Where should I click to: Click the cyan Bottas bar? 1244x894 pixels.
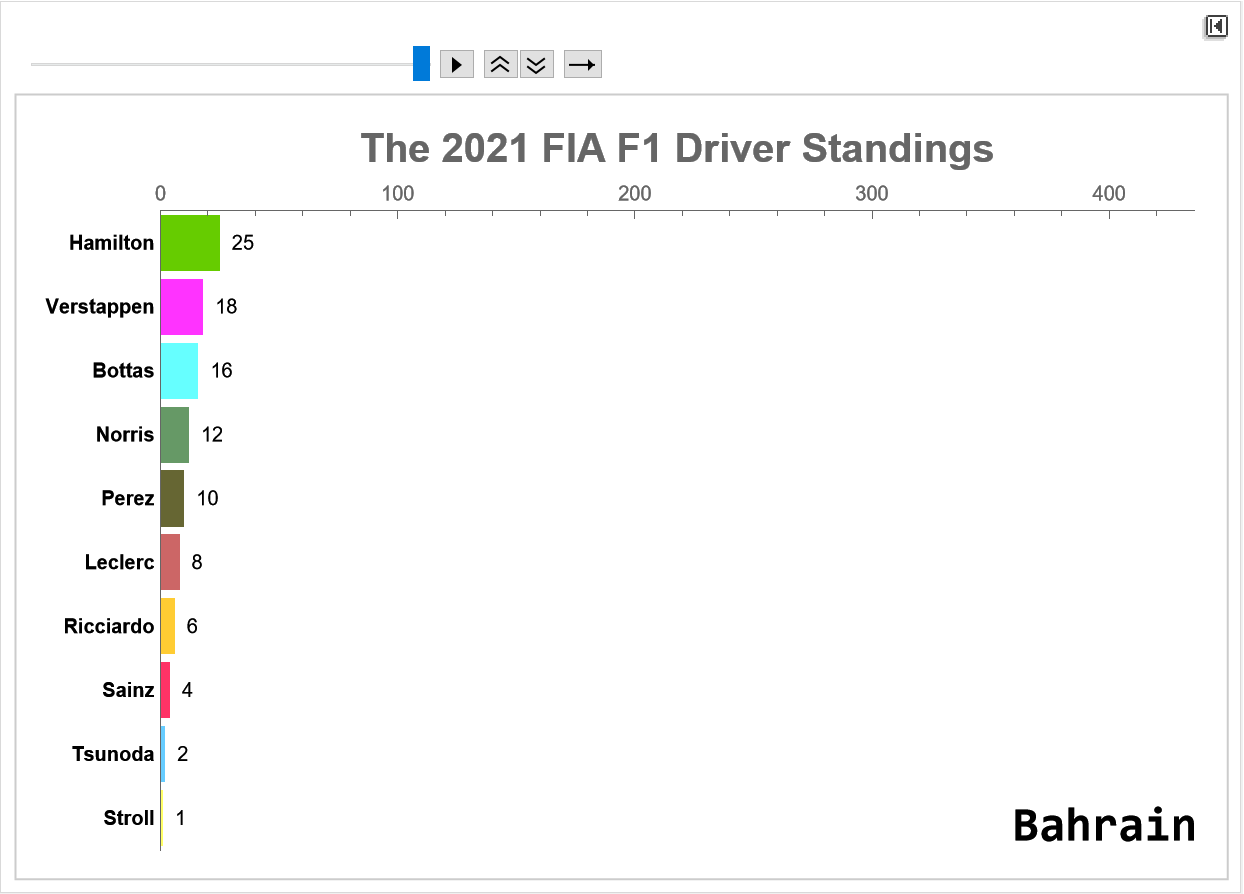pyautogui.click(x=179, y=371)
